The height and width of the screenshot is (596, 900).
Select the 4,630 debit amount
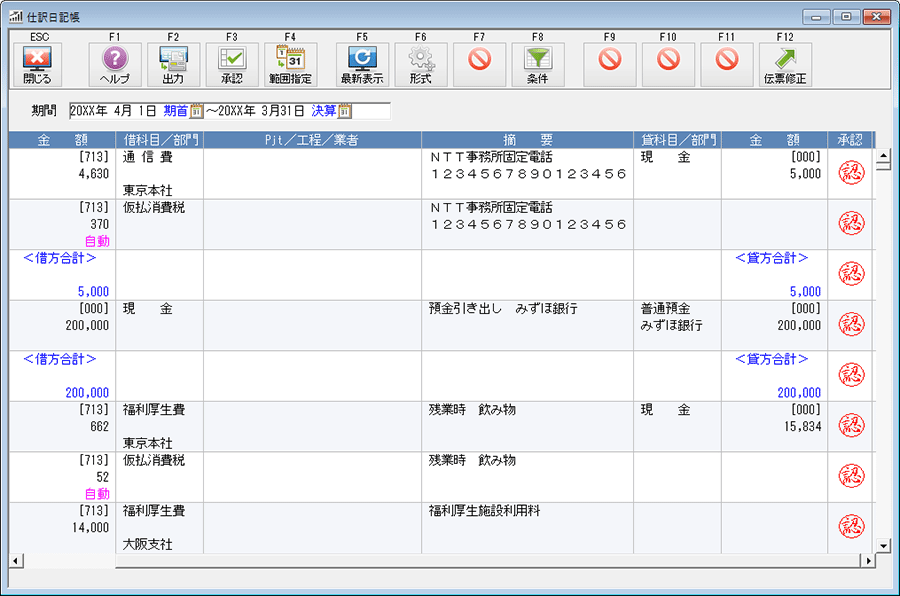94,174
